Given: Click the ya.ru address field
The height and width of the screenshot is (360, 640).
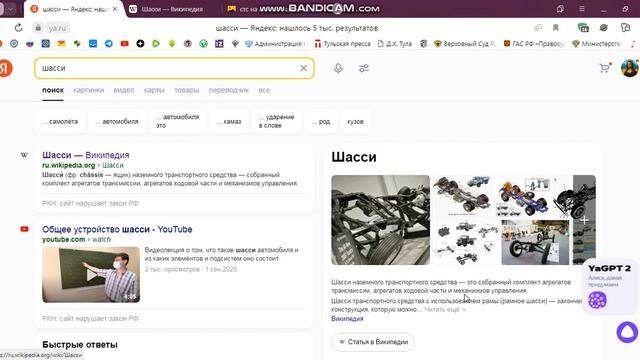Looking at the screenshot, I should click(x=57, y=28).
